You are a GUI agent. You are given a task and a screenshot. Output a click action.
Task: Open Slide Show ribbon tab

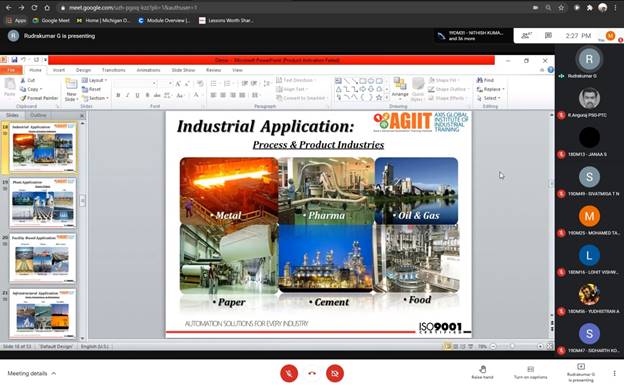(x=183, y=70)
